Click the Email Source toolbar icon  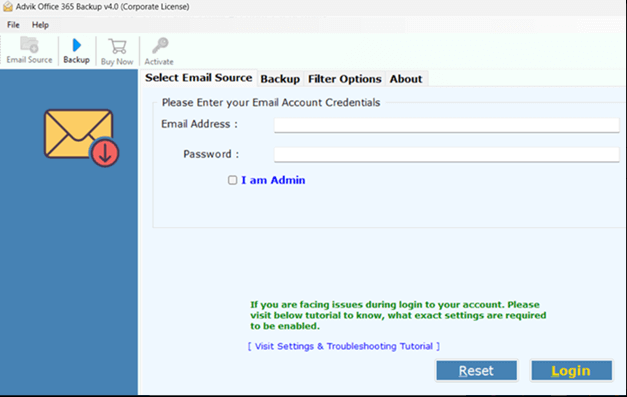click(29, 45)
